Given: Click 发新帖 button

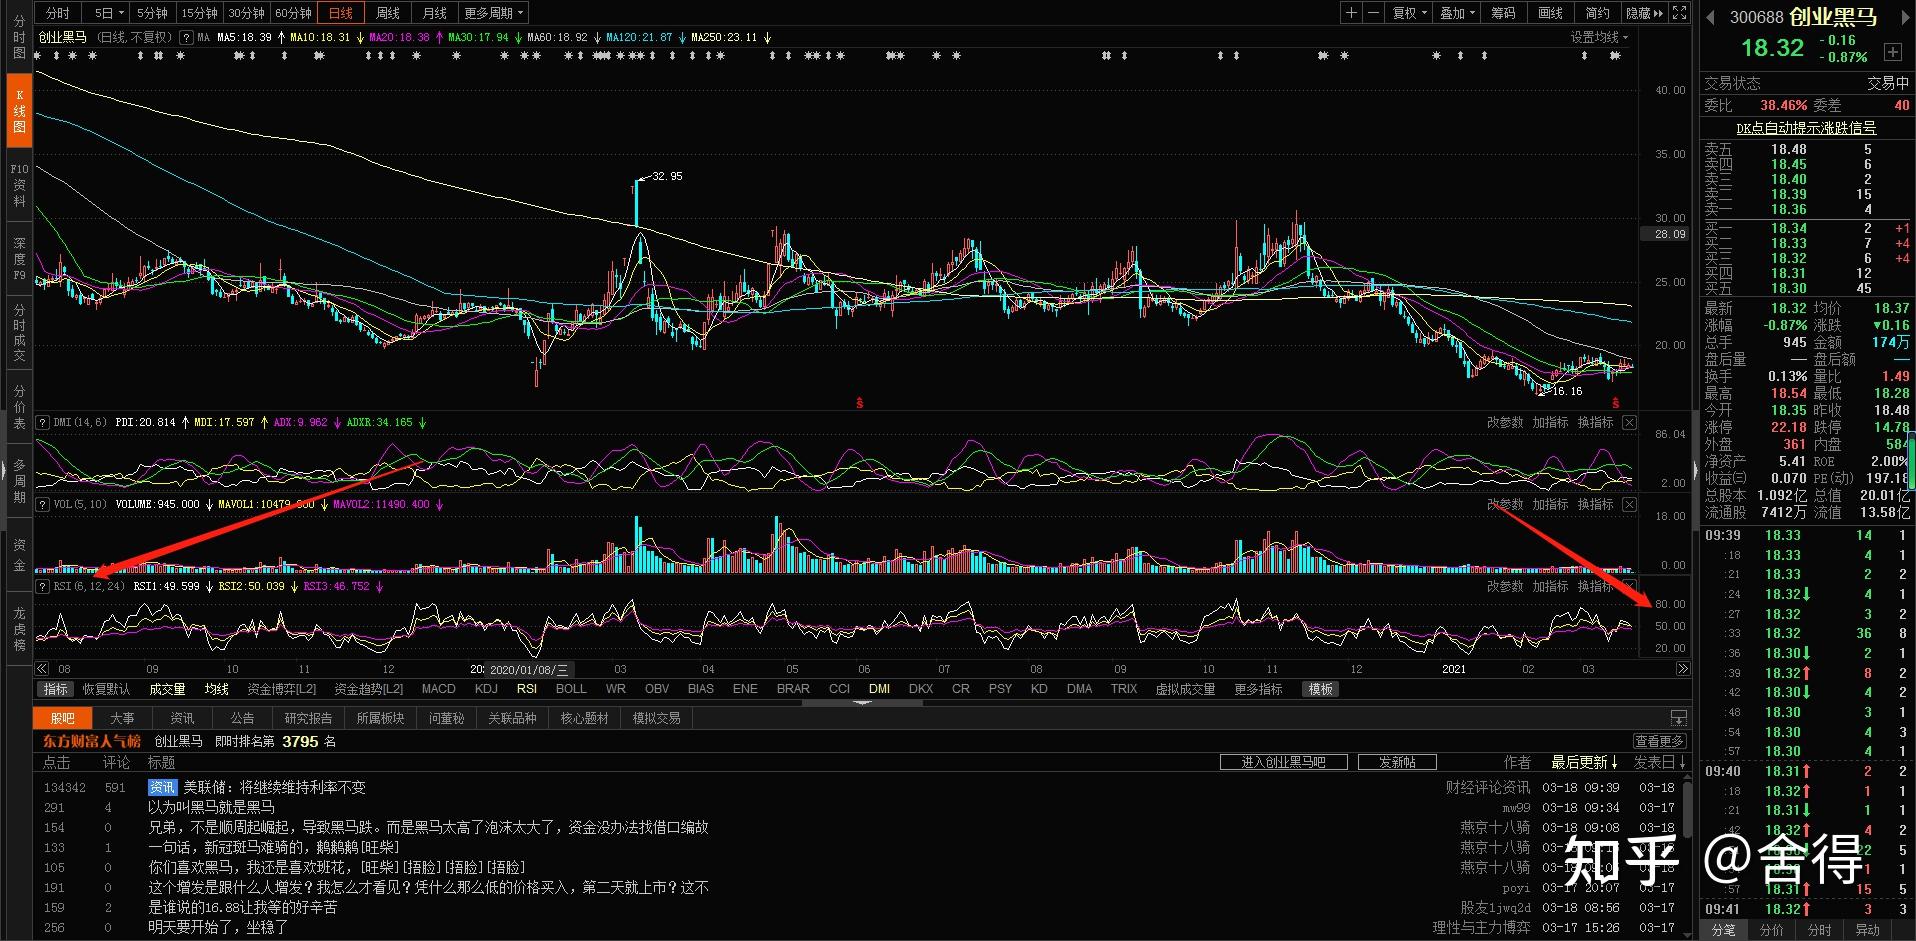Looking at the screenshot, I should (x=1397, y=762).
